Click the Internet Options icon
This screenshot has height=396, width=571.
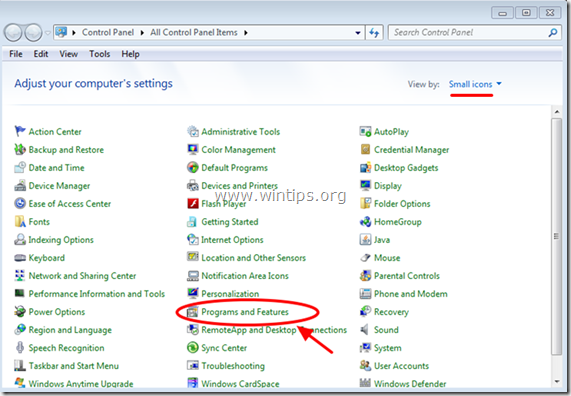pos(193,239)
